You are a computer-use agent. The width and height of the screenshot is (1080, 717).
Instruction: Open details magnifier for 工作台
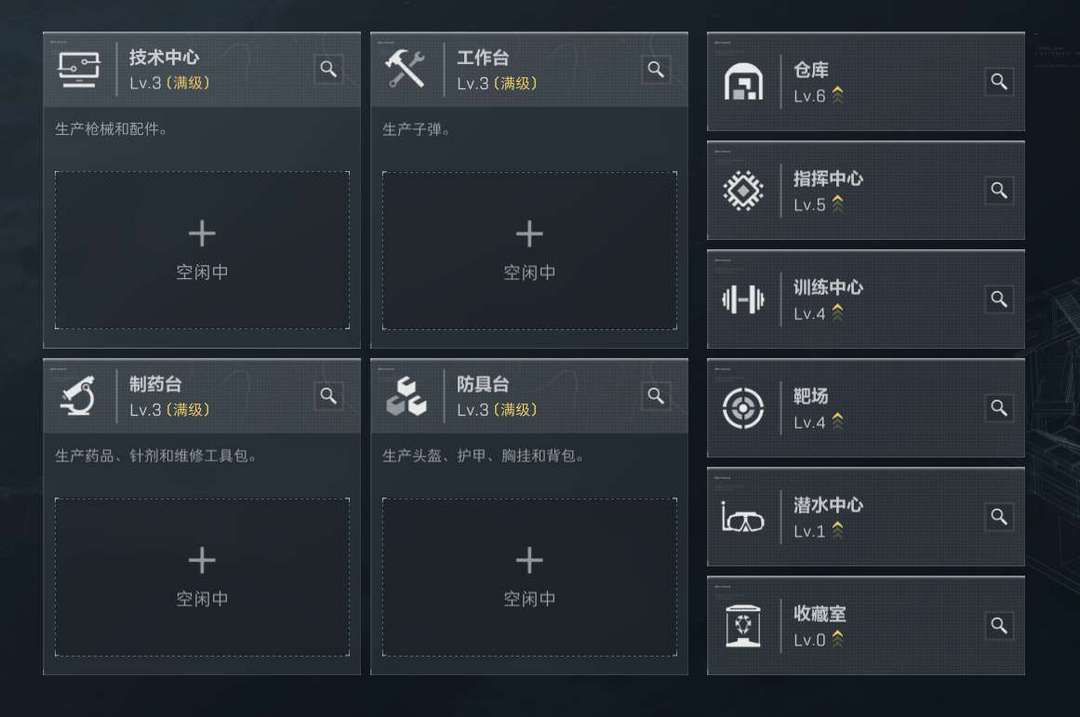coord(656,69)
